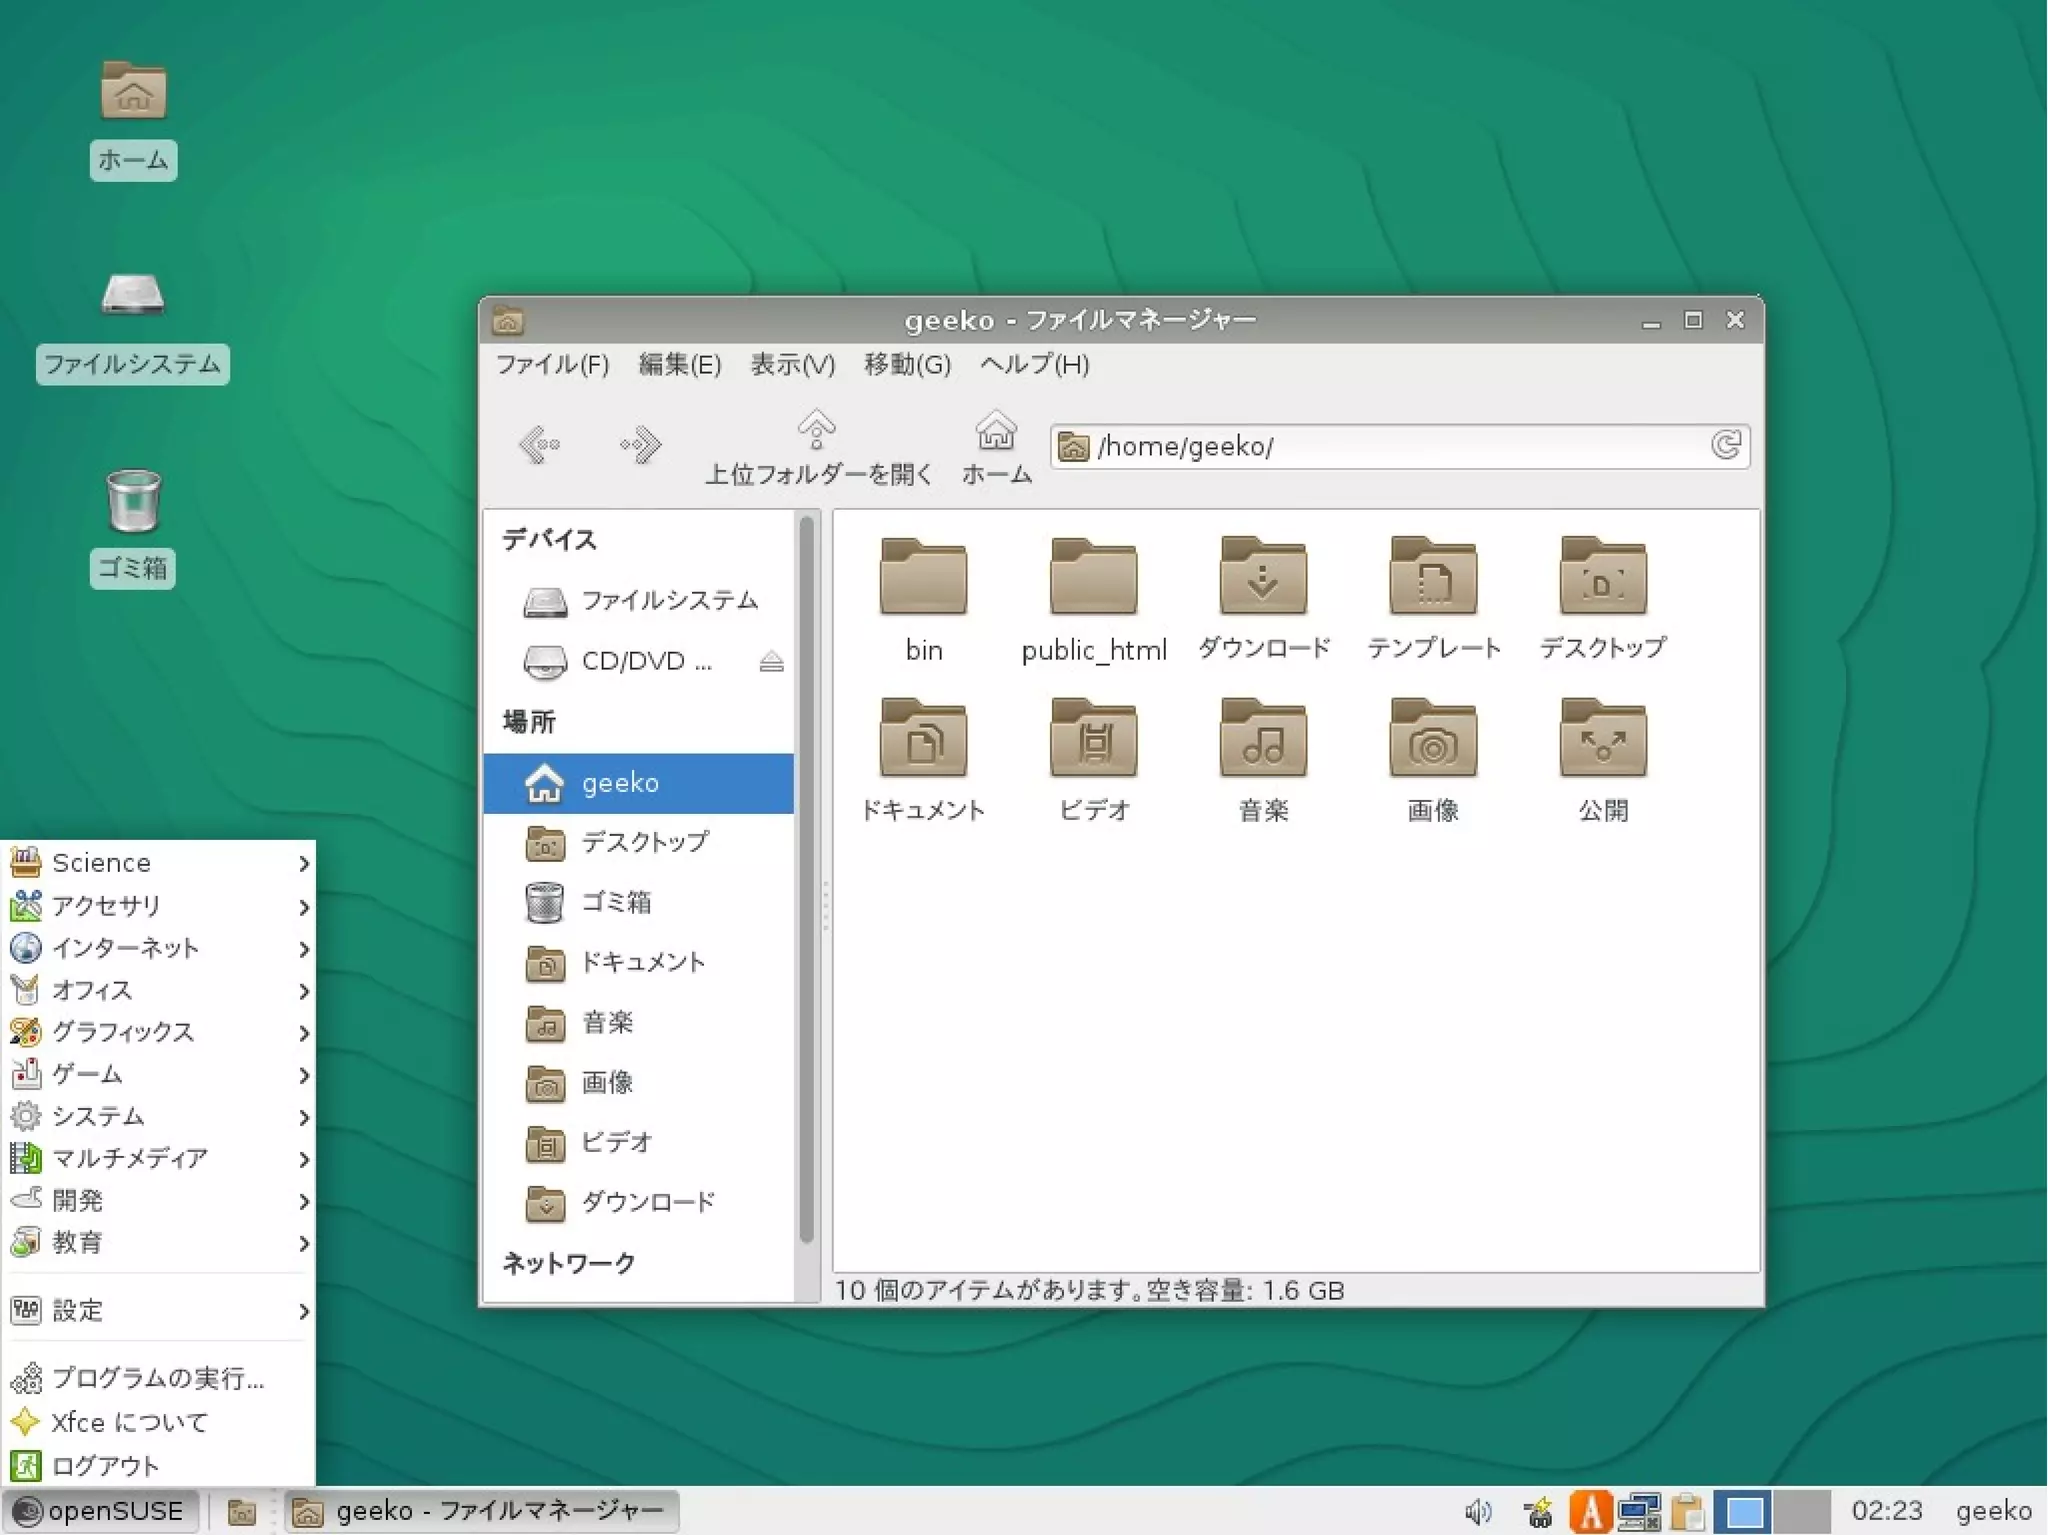2048x1535 pixels.
Task: Switch to the first workspace
Action: pyautogui.click(x=1743, y=1512)
